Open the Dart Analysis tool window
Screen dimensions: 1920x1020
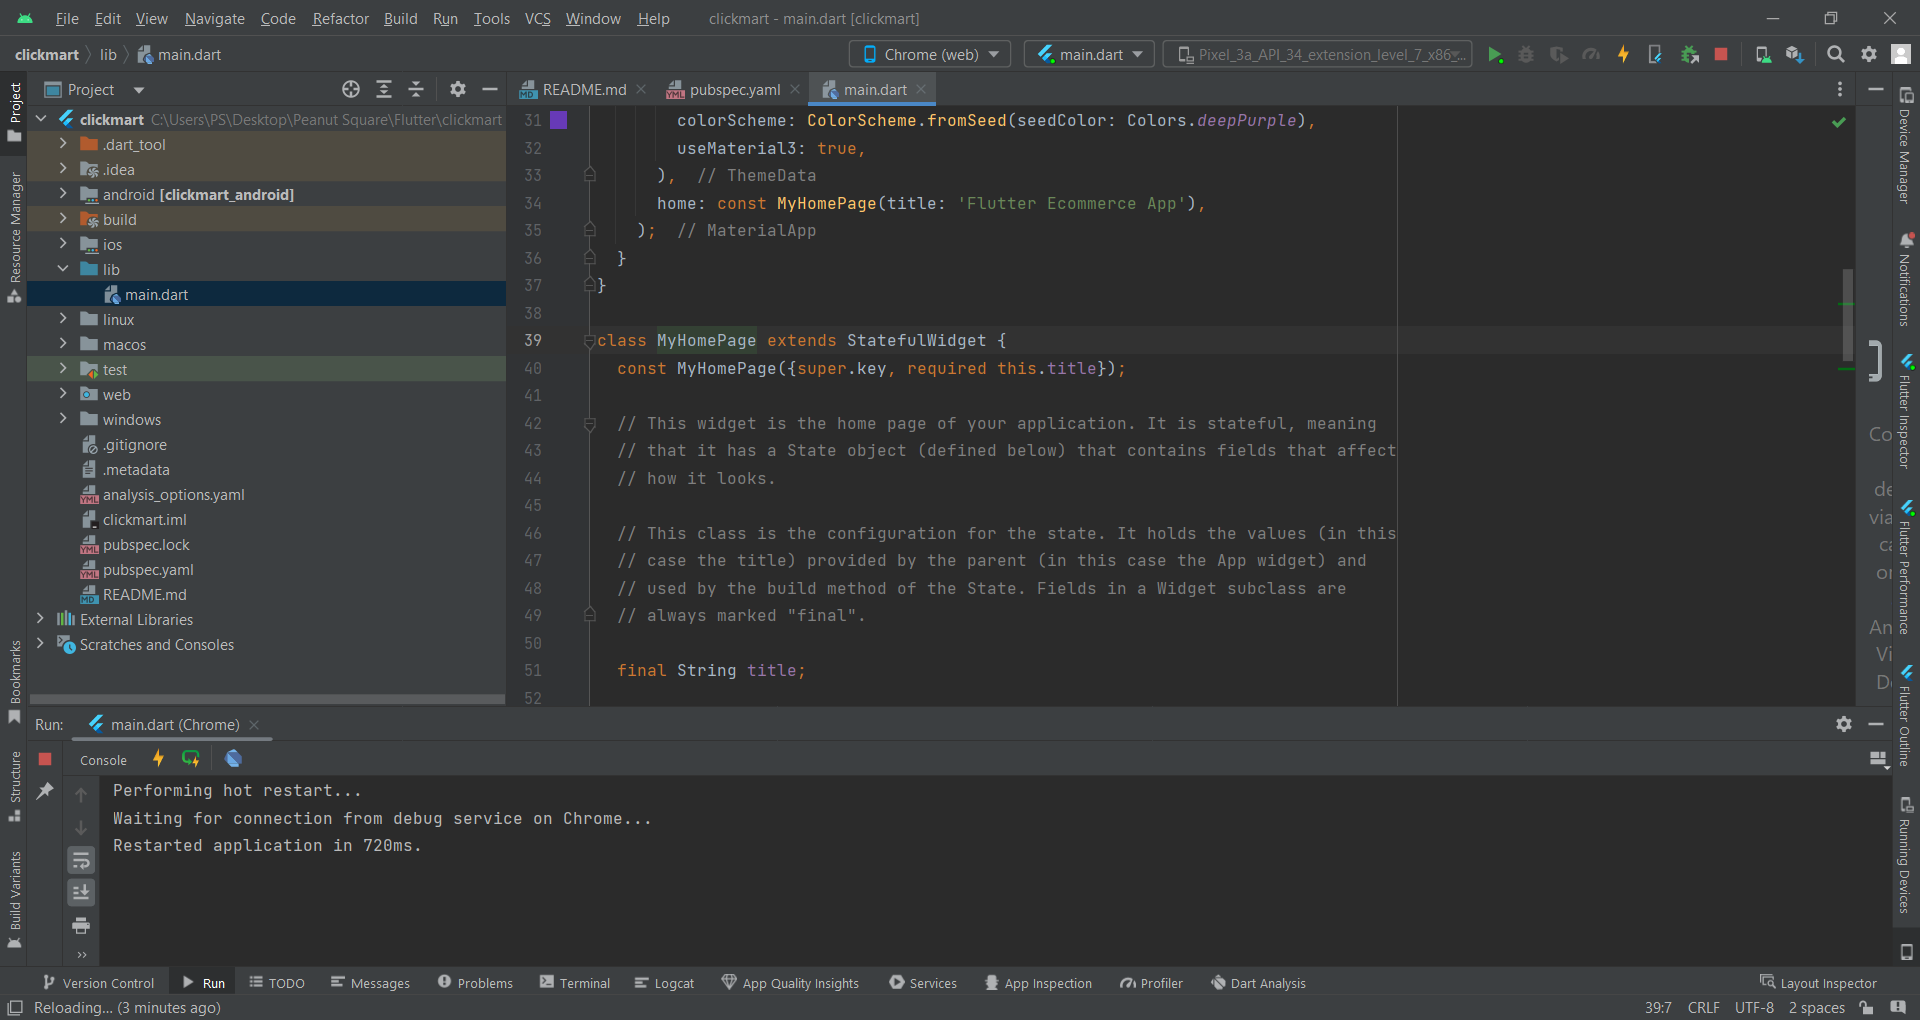click(x=1258, y=983)
